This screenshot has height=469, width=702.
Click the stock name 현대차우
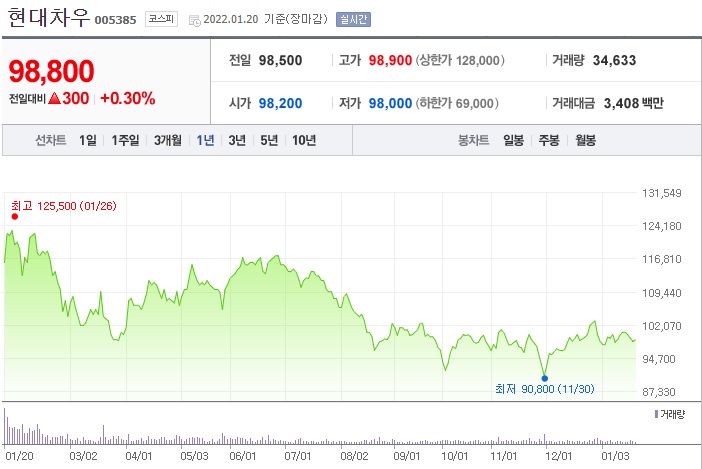tap(49, 17)
